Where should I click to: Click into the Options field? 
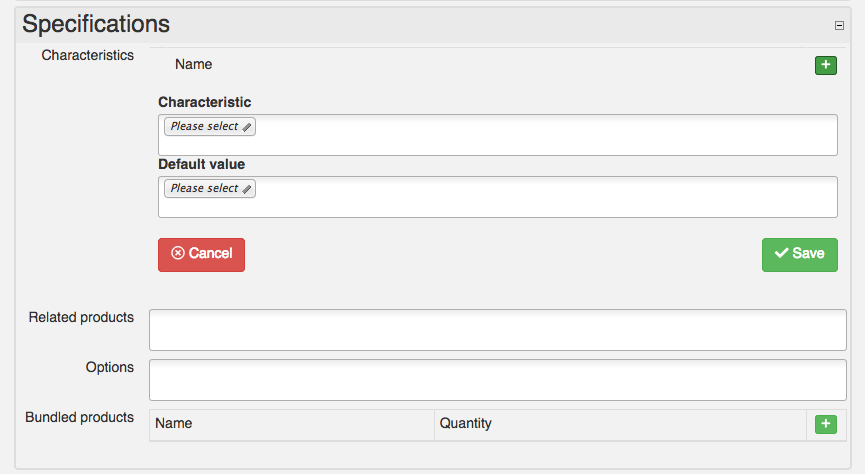pos(497,380)
